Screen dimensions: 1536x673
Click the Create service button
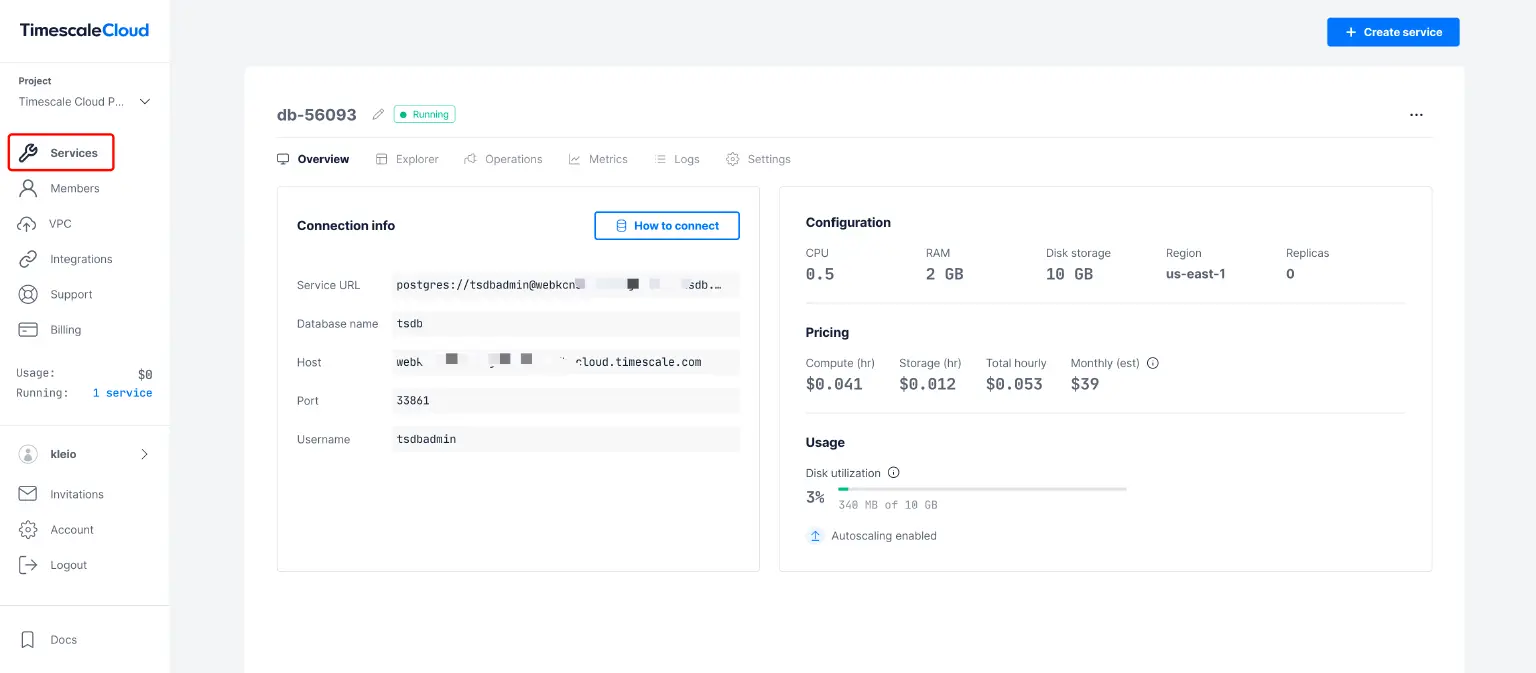(x=1393, y=31)
